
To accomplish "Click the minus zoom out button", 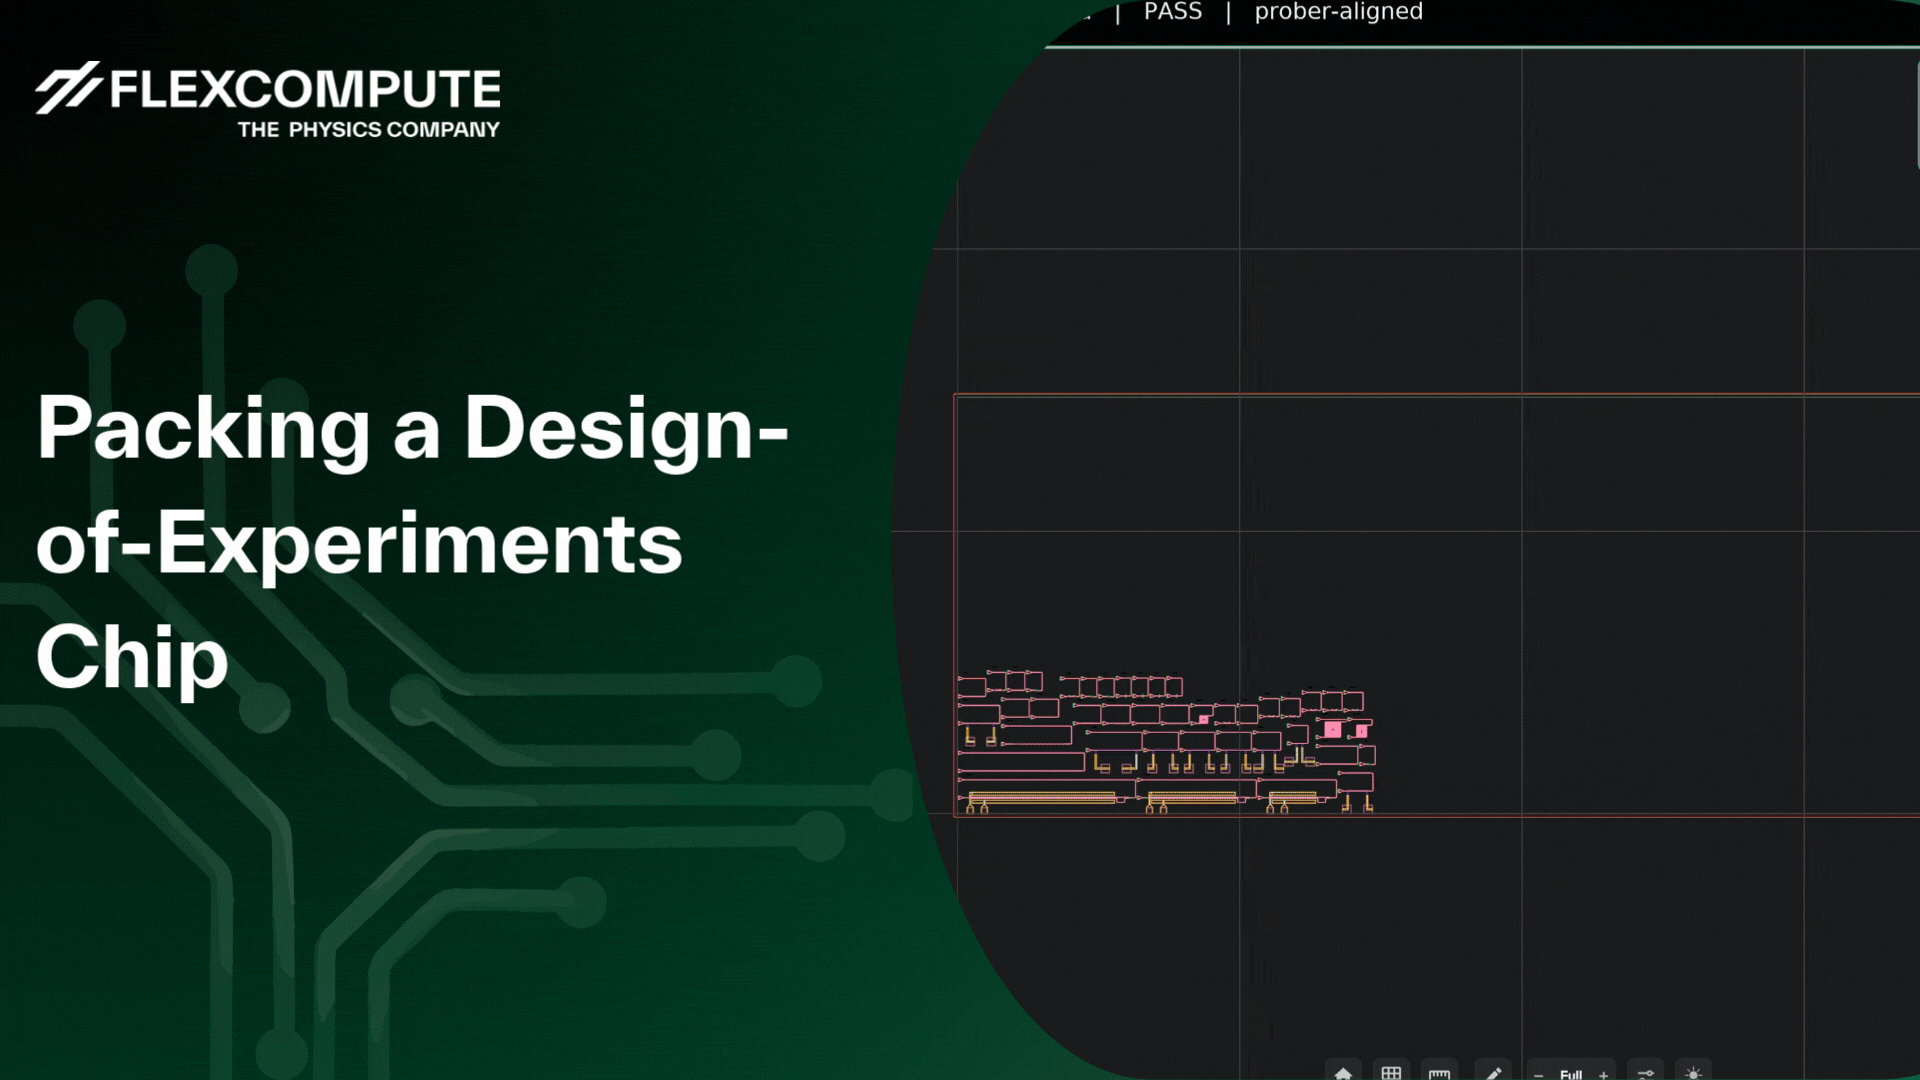I will pyautogui.click(x=1538, y=1074).
